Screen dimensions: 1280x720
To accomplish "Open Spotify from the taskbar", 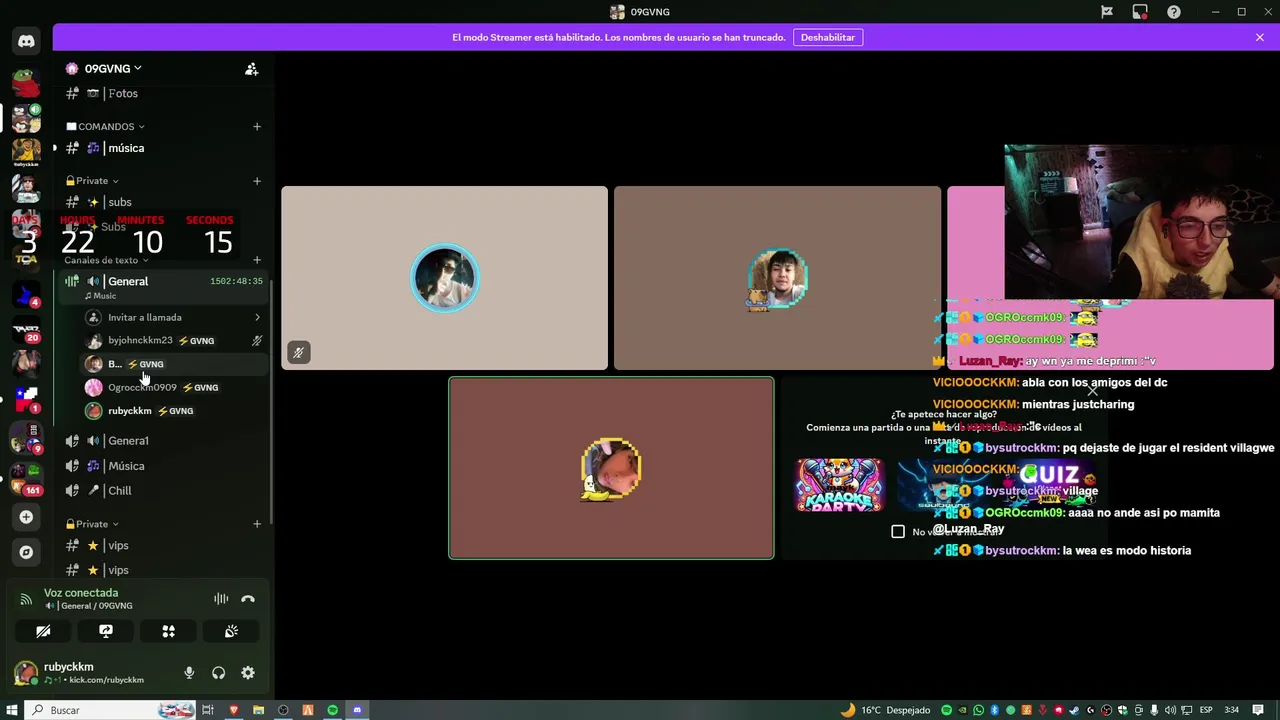I will coord(332,710).
